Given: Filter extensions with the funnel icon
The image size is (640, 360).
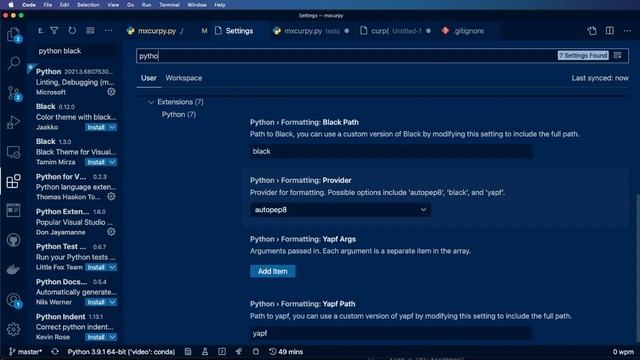Looking at the screenshot, I should (54, 31).
